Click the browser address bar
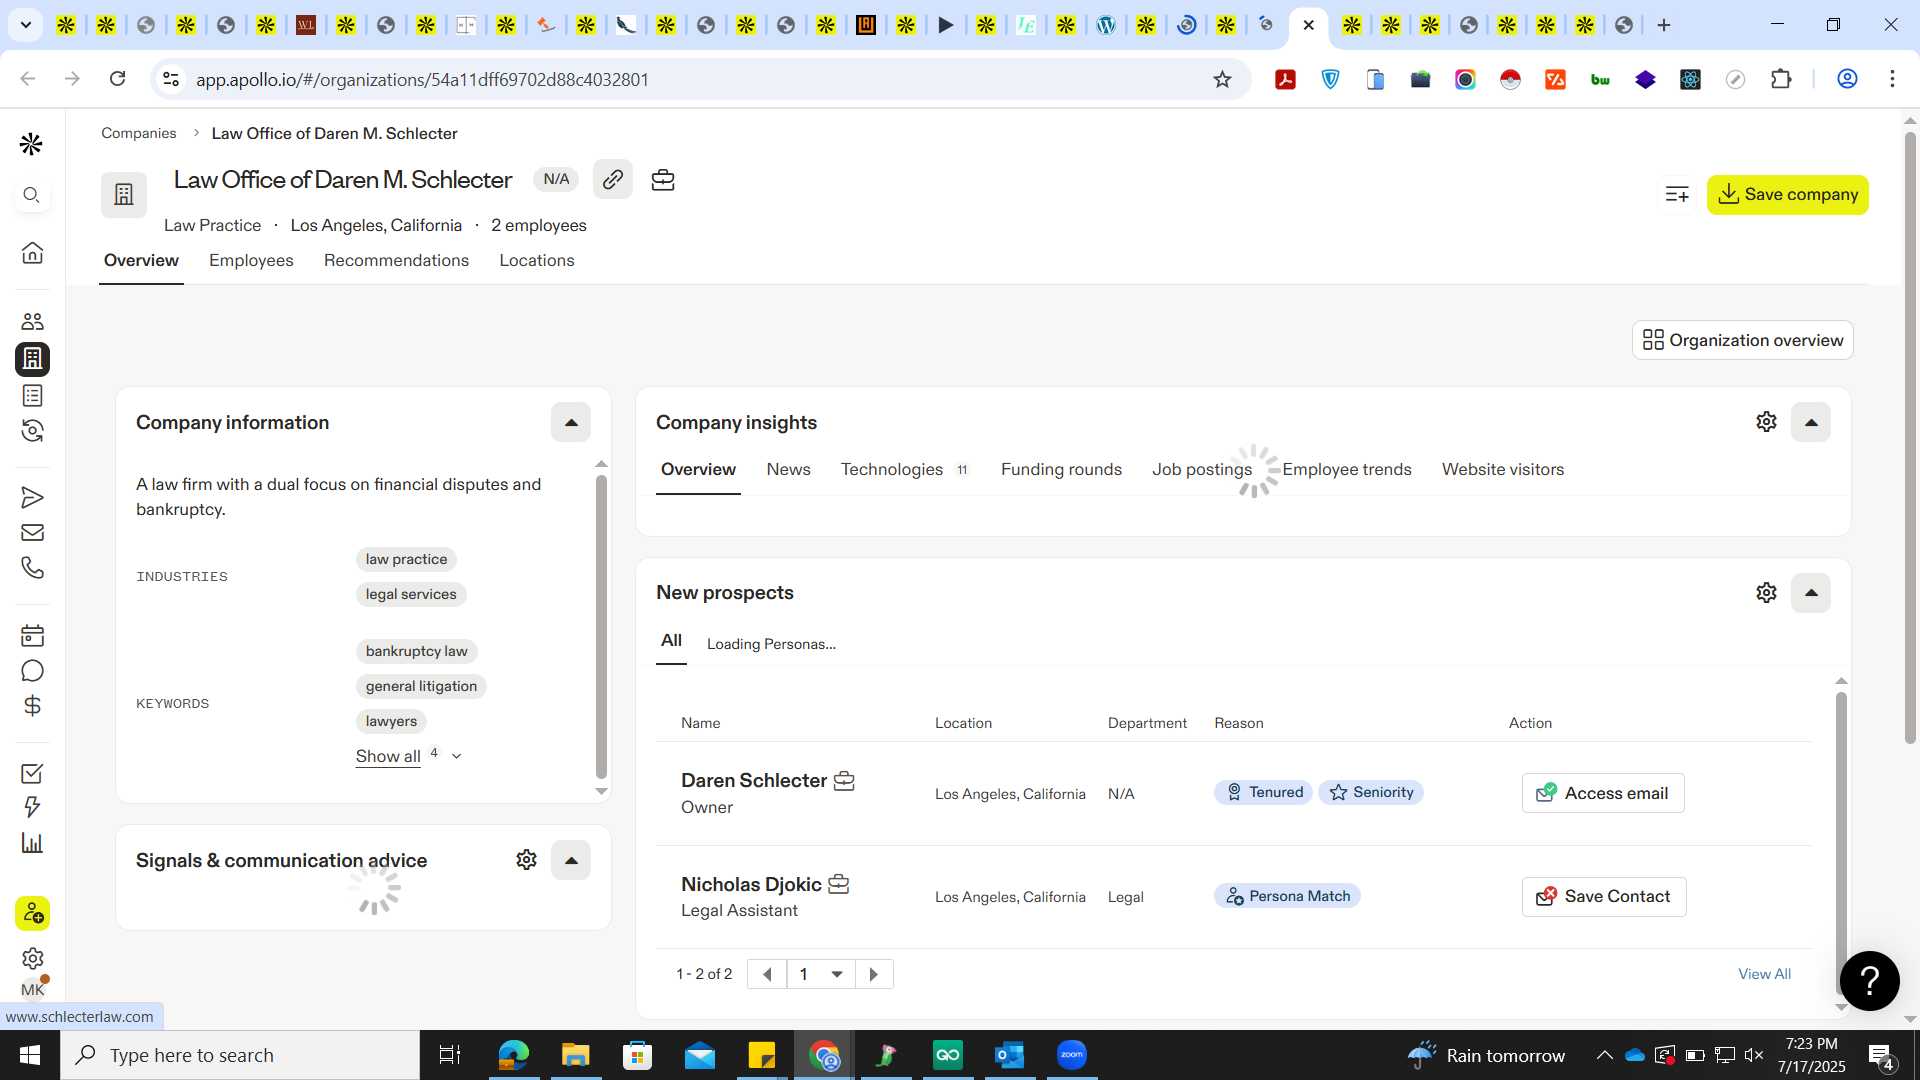The height and width of the screenshot is (1080, 1920). click(x=700, y=79)
